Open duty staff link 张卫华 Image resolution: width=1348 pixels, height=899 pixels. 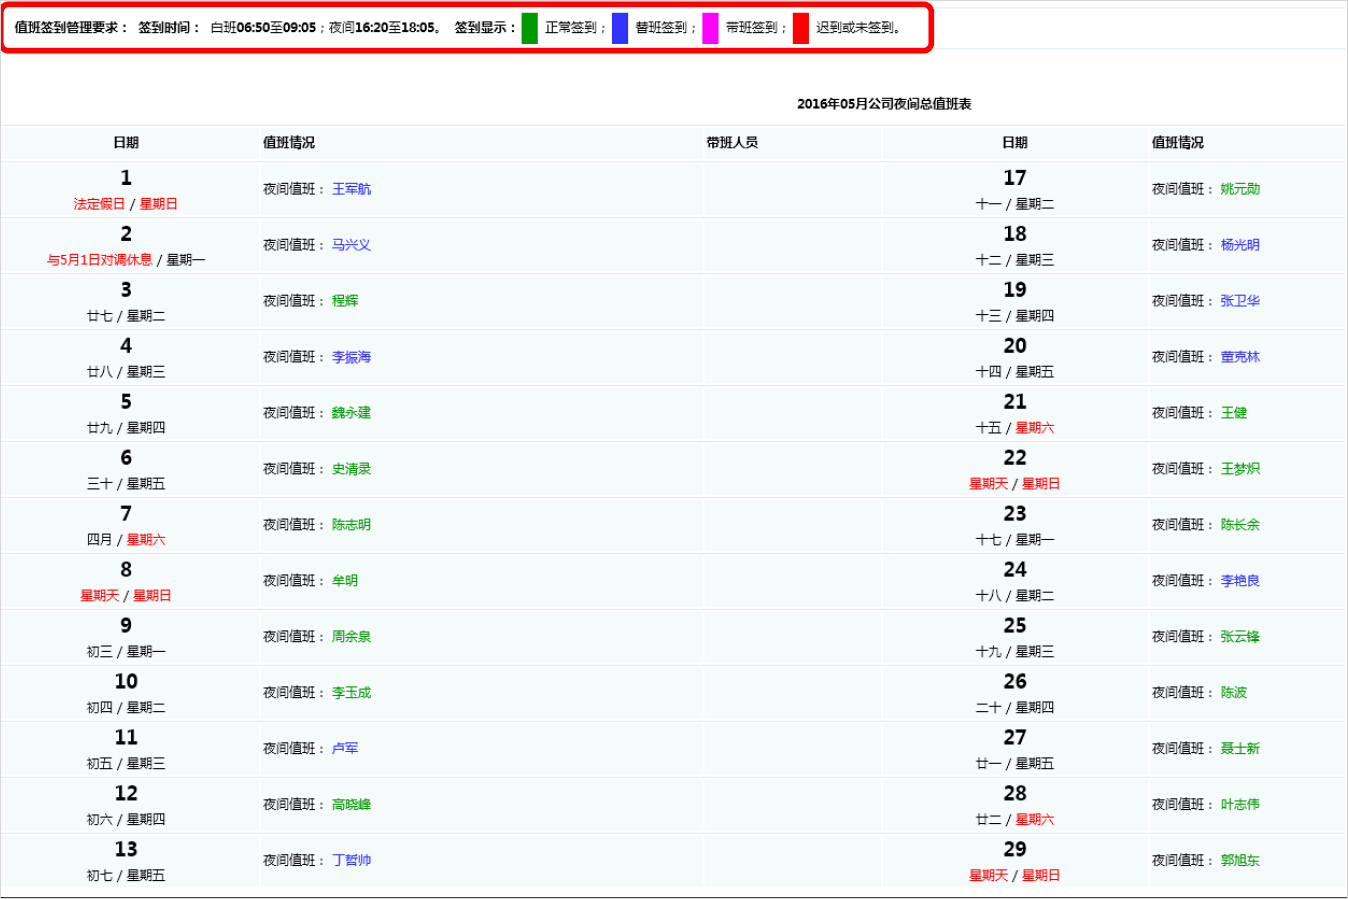[x=1240, y=301]
